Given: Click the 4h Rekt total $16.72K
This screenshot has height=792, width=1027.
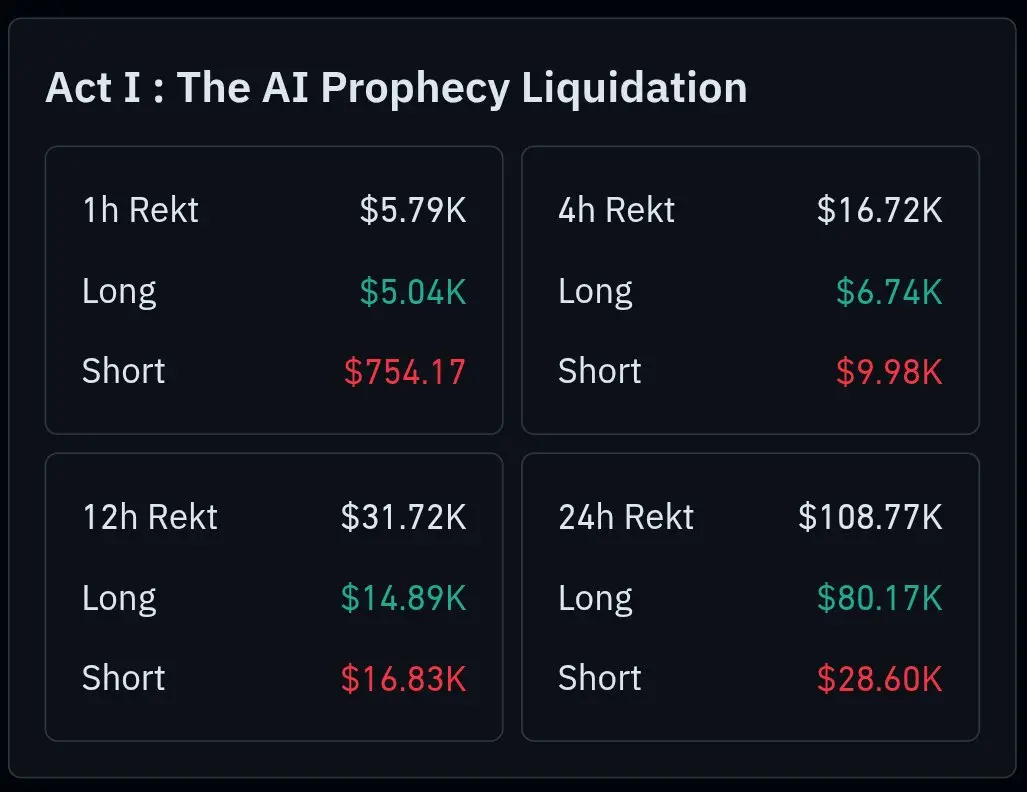Looking at the screenshot, I should 880,210.
